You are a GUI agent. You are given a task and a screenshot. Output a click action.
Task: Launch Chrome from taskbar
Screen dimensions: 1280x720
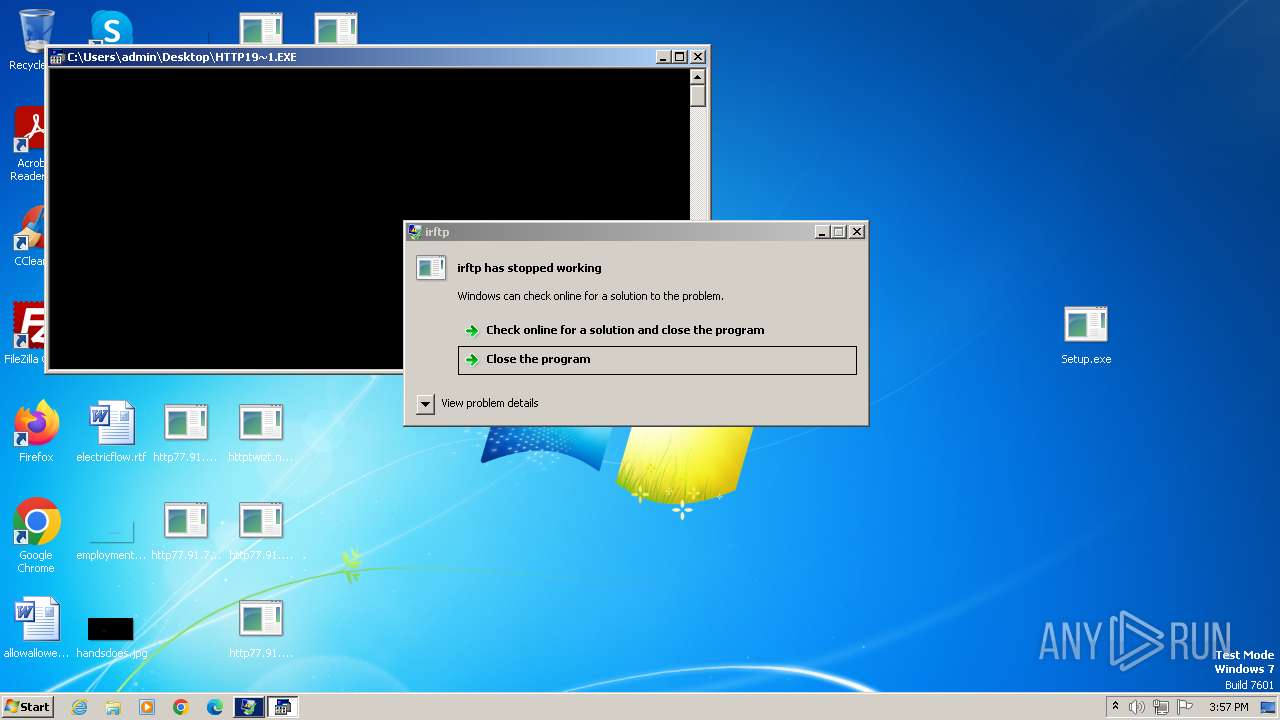[x=181, y=707]
